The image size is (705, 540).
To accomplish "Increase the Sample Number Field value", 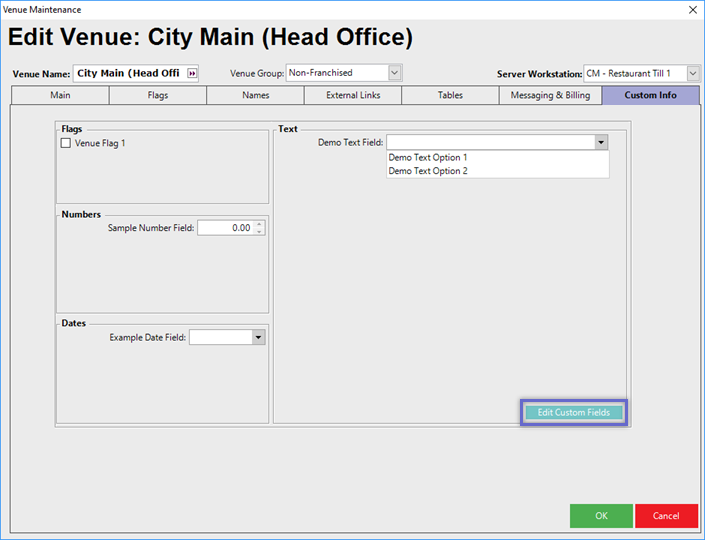I will coord(260,224).
